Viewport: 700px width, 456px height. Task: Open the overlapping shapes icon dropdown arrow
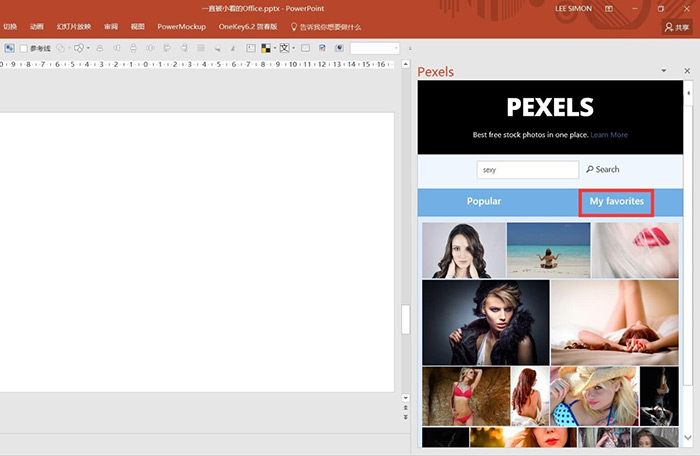[x=88, y=48]
